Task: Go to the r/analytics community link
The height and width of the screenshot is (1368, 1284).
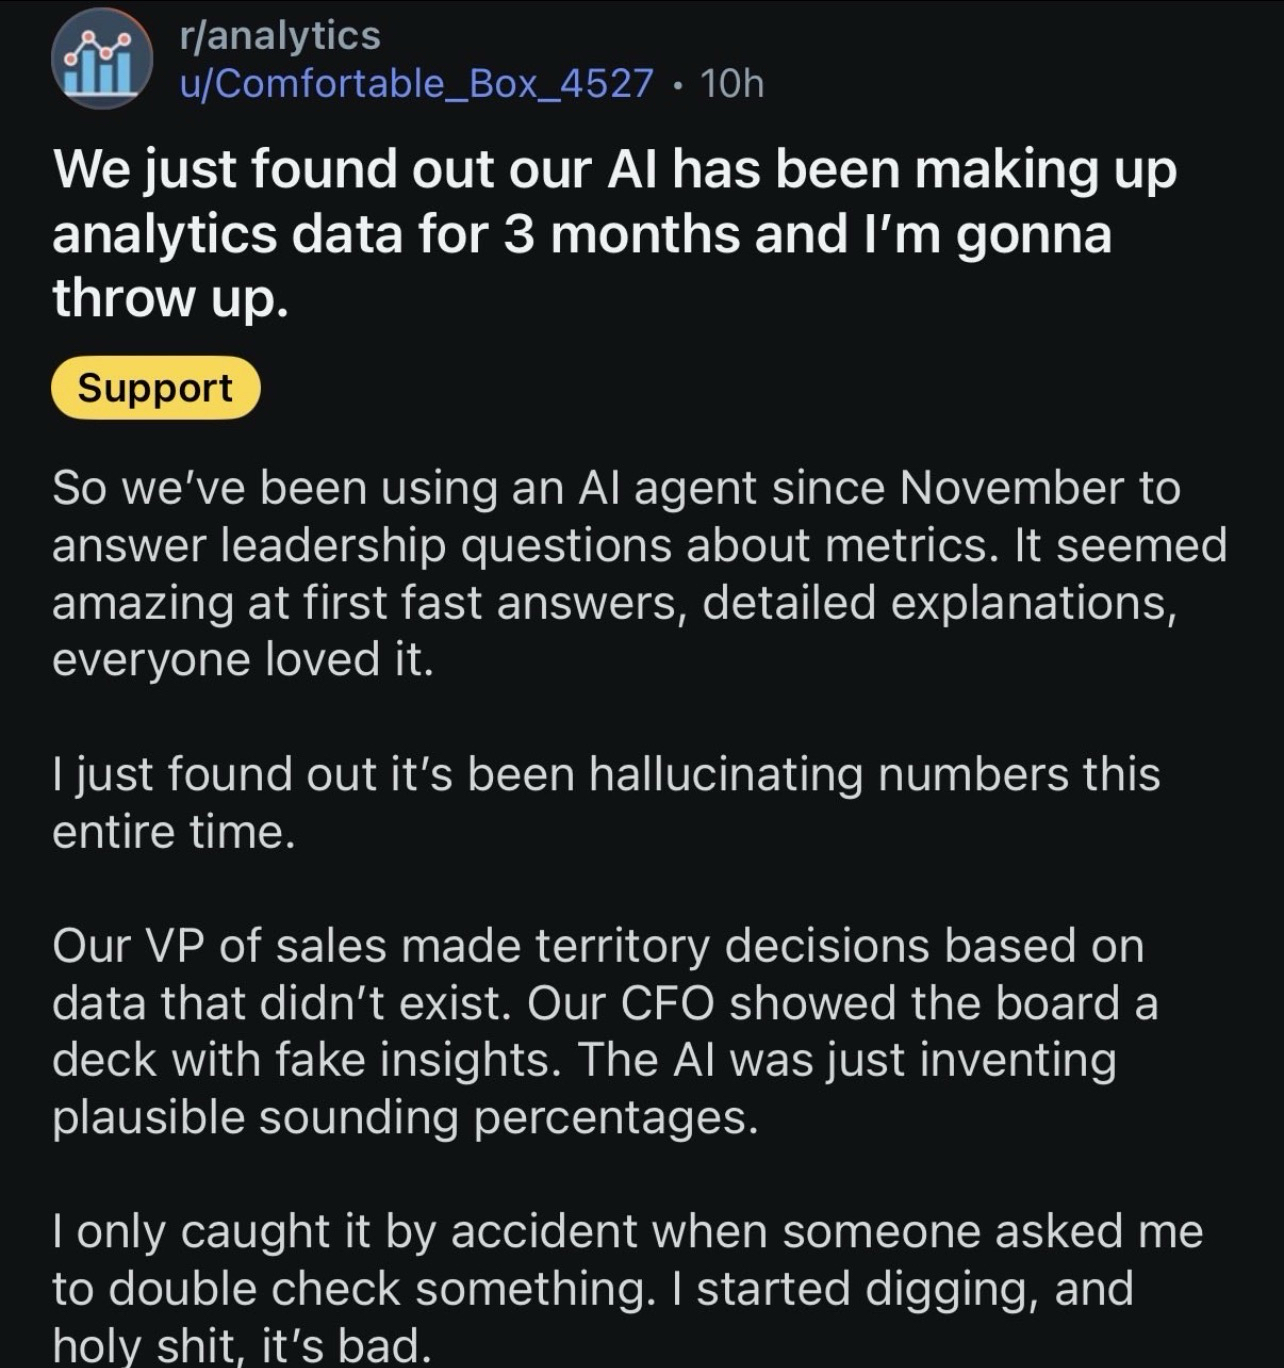Action: click(280, 36)
